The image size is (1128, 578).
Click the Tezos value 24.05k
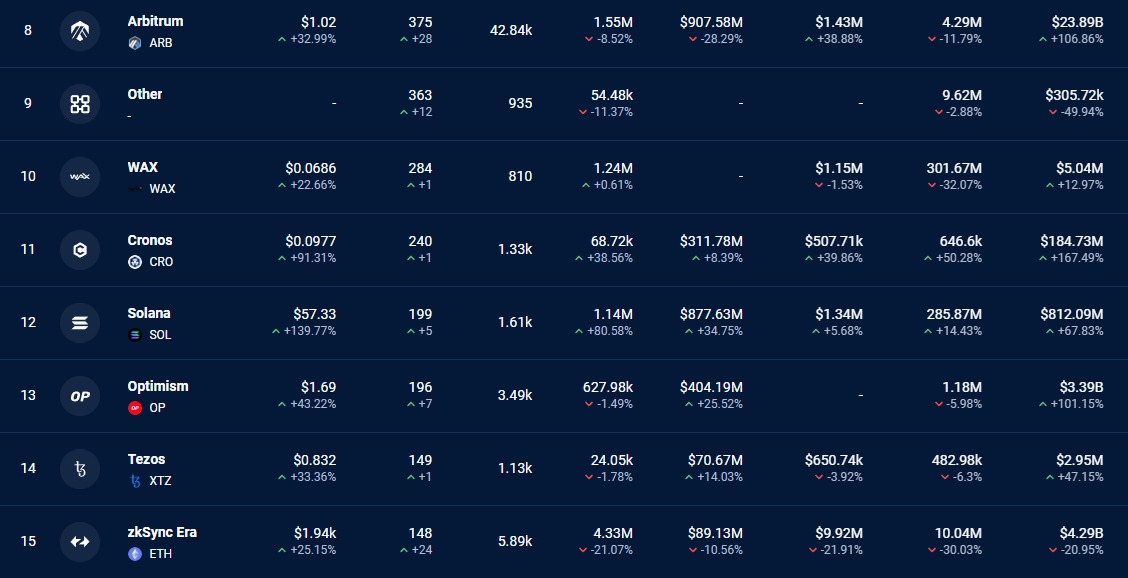point(611,460)
